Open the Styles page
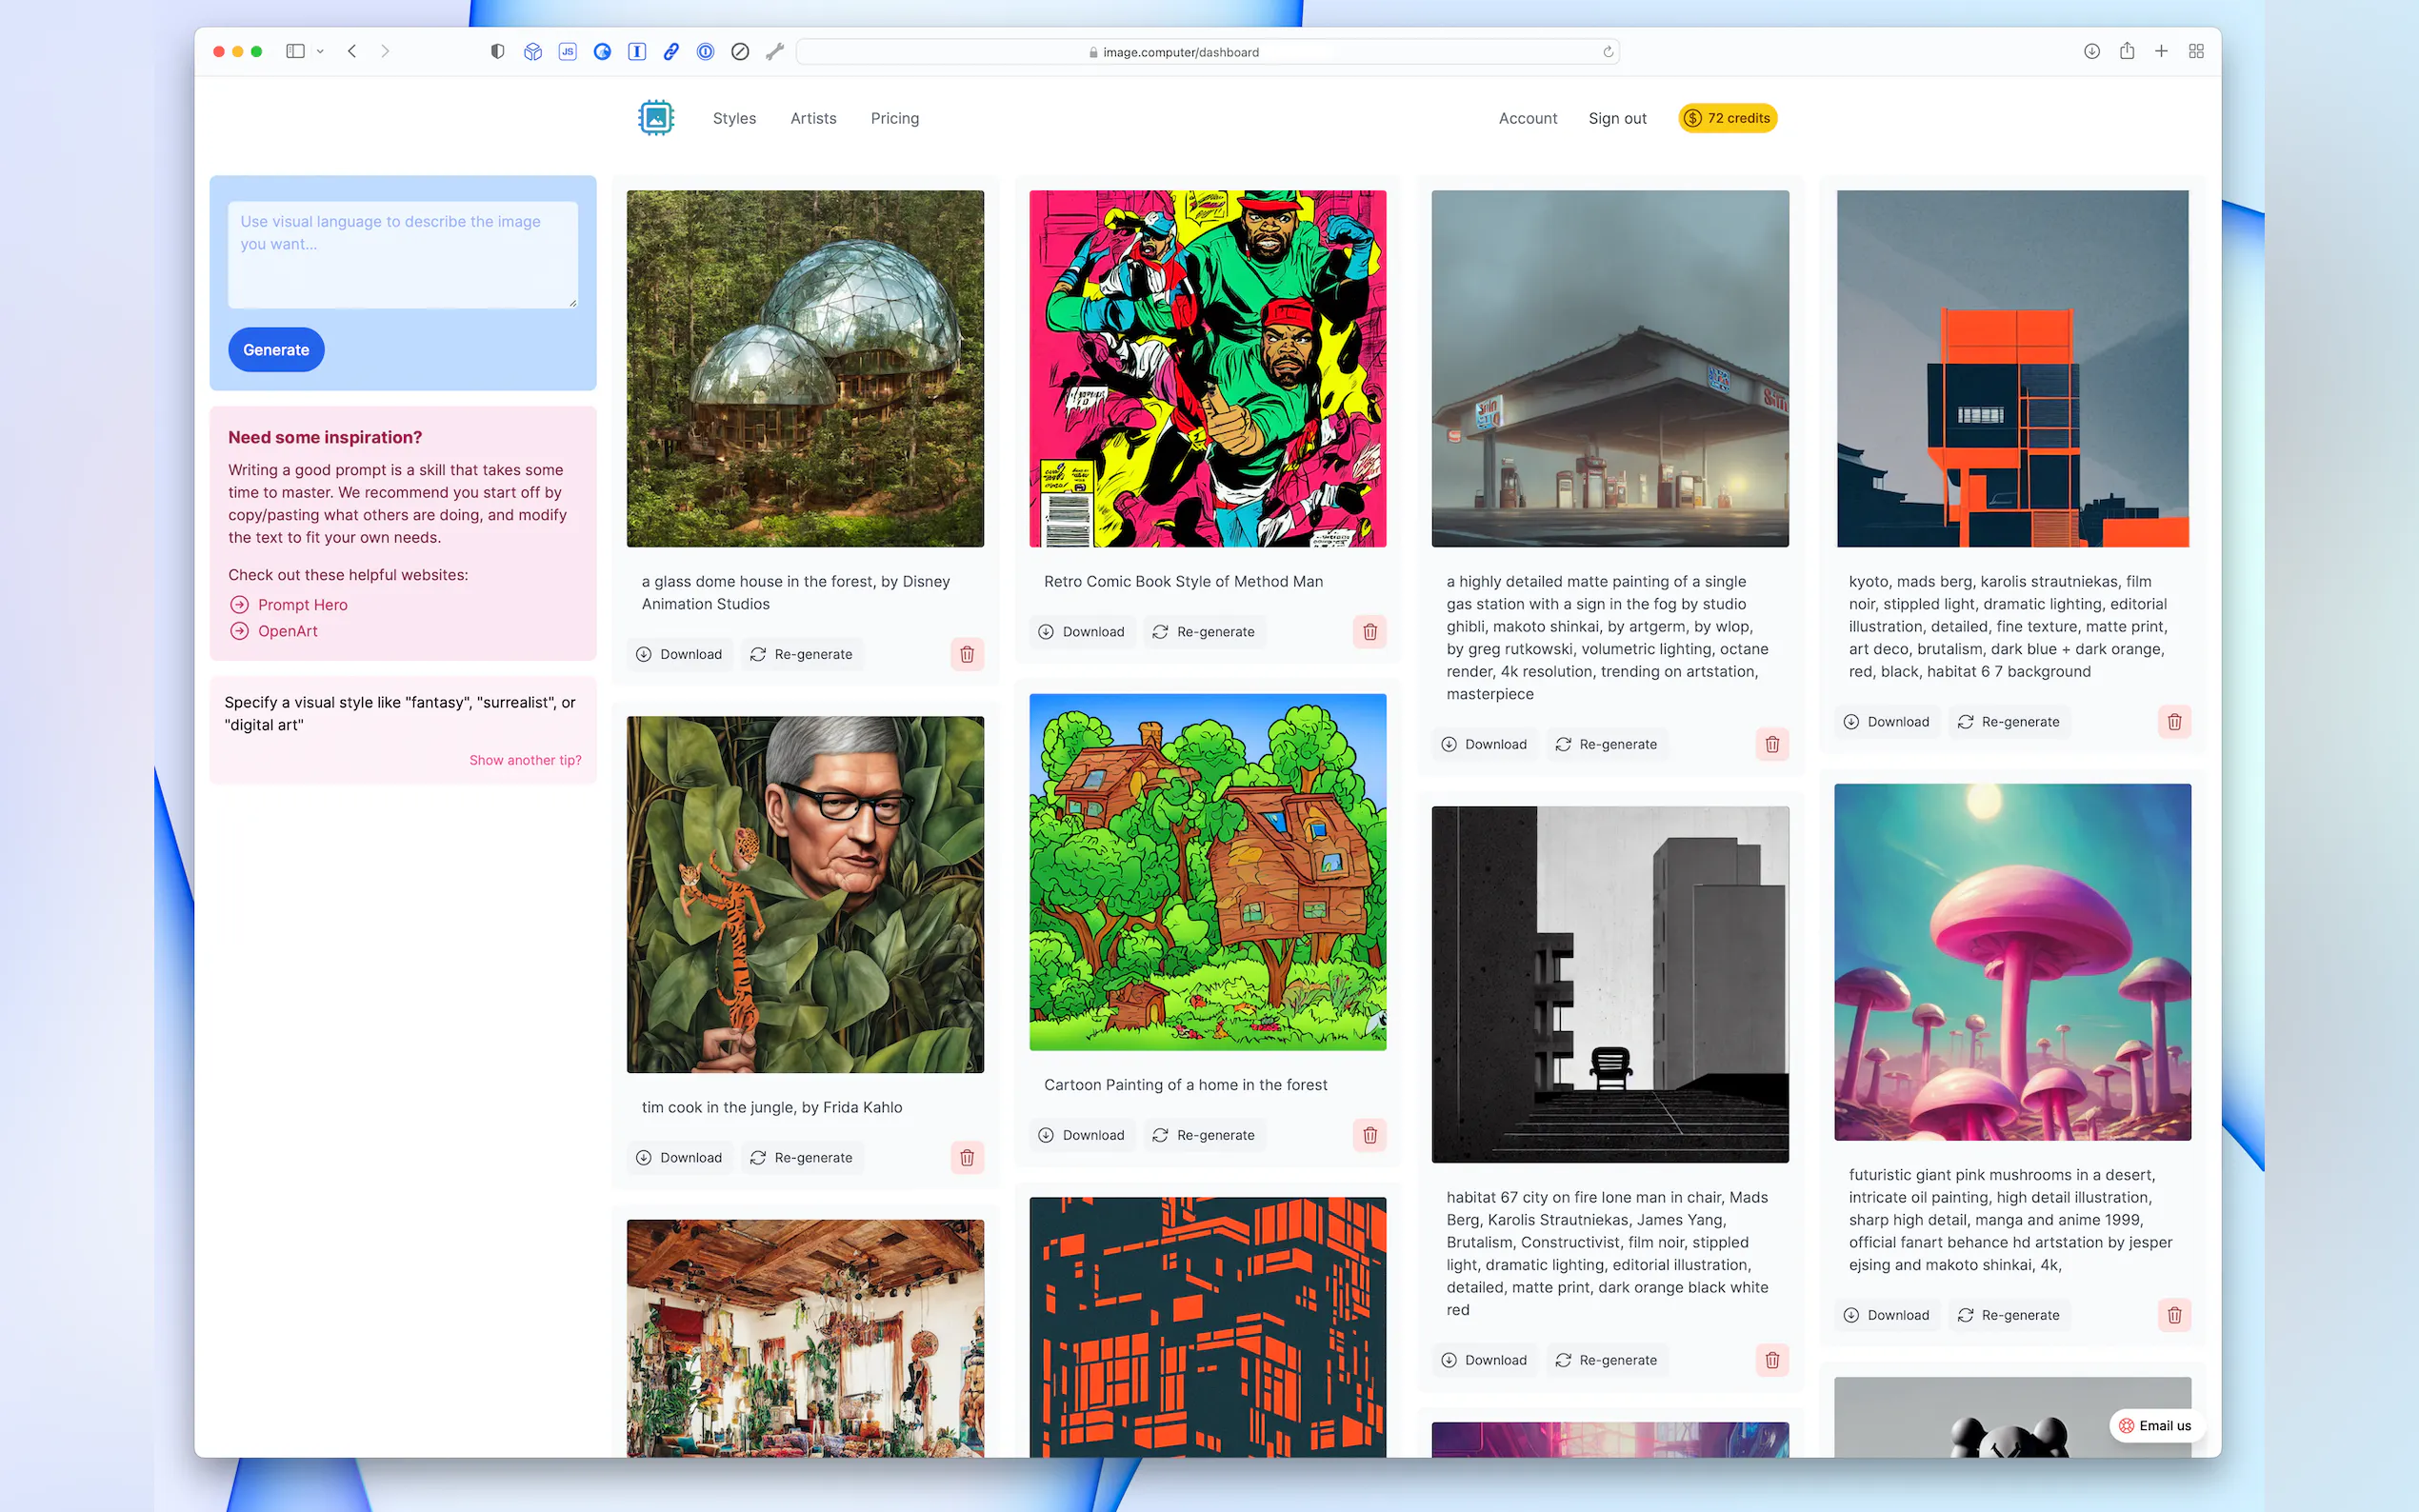The image size is (2419, 1512). [734, 118]
